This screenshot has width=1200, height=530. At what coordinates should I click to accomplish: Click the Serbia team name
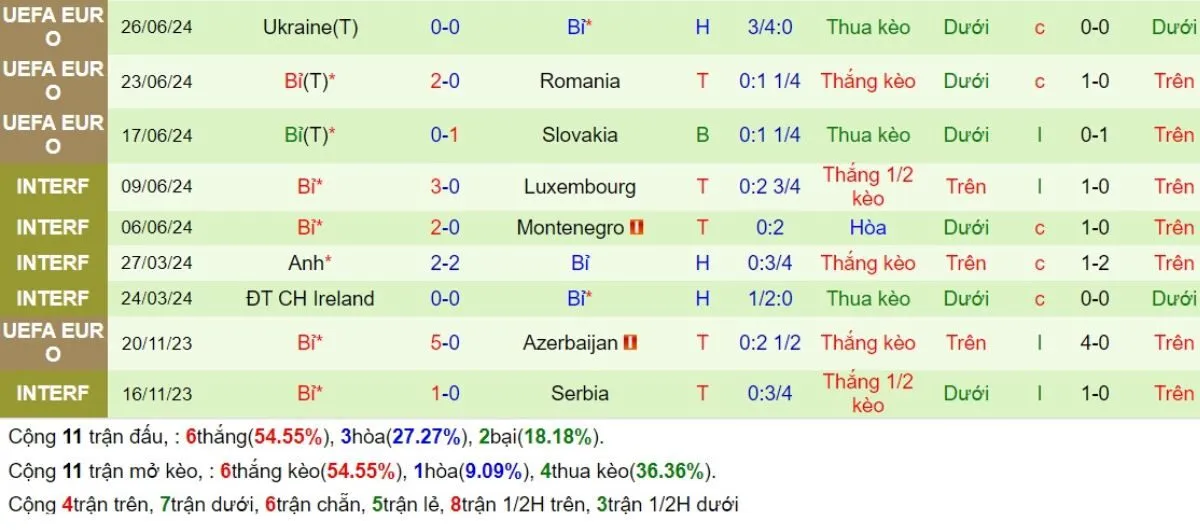[580, 393]
